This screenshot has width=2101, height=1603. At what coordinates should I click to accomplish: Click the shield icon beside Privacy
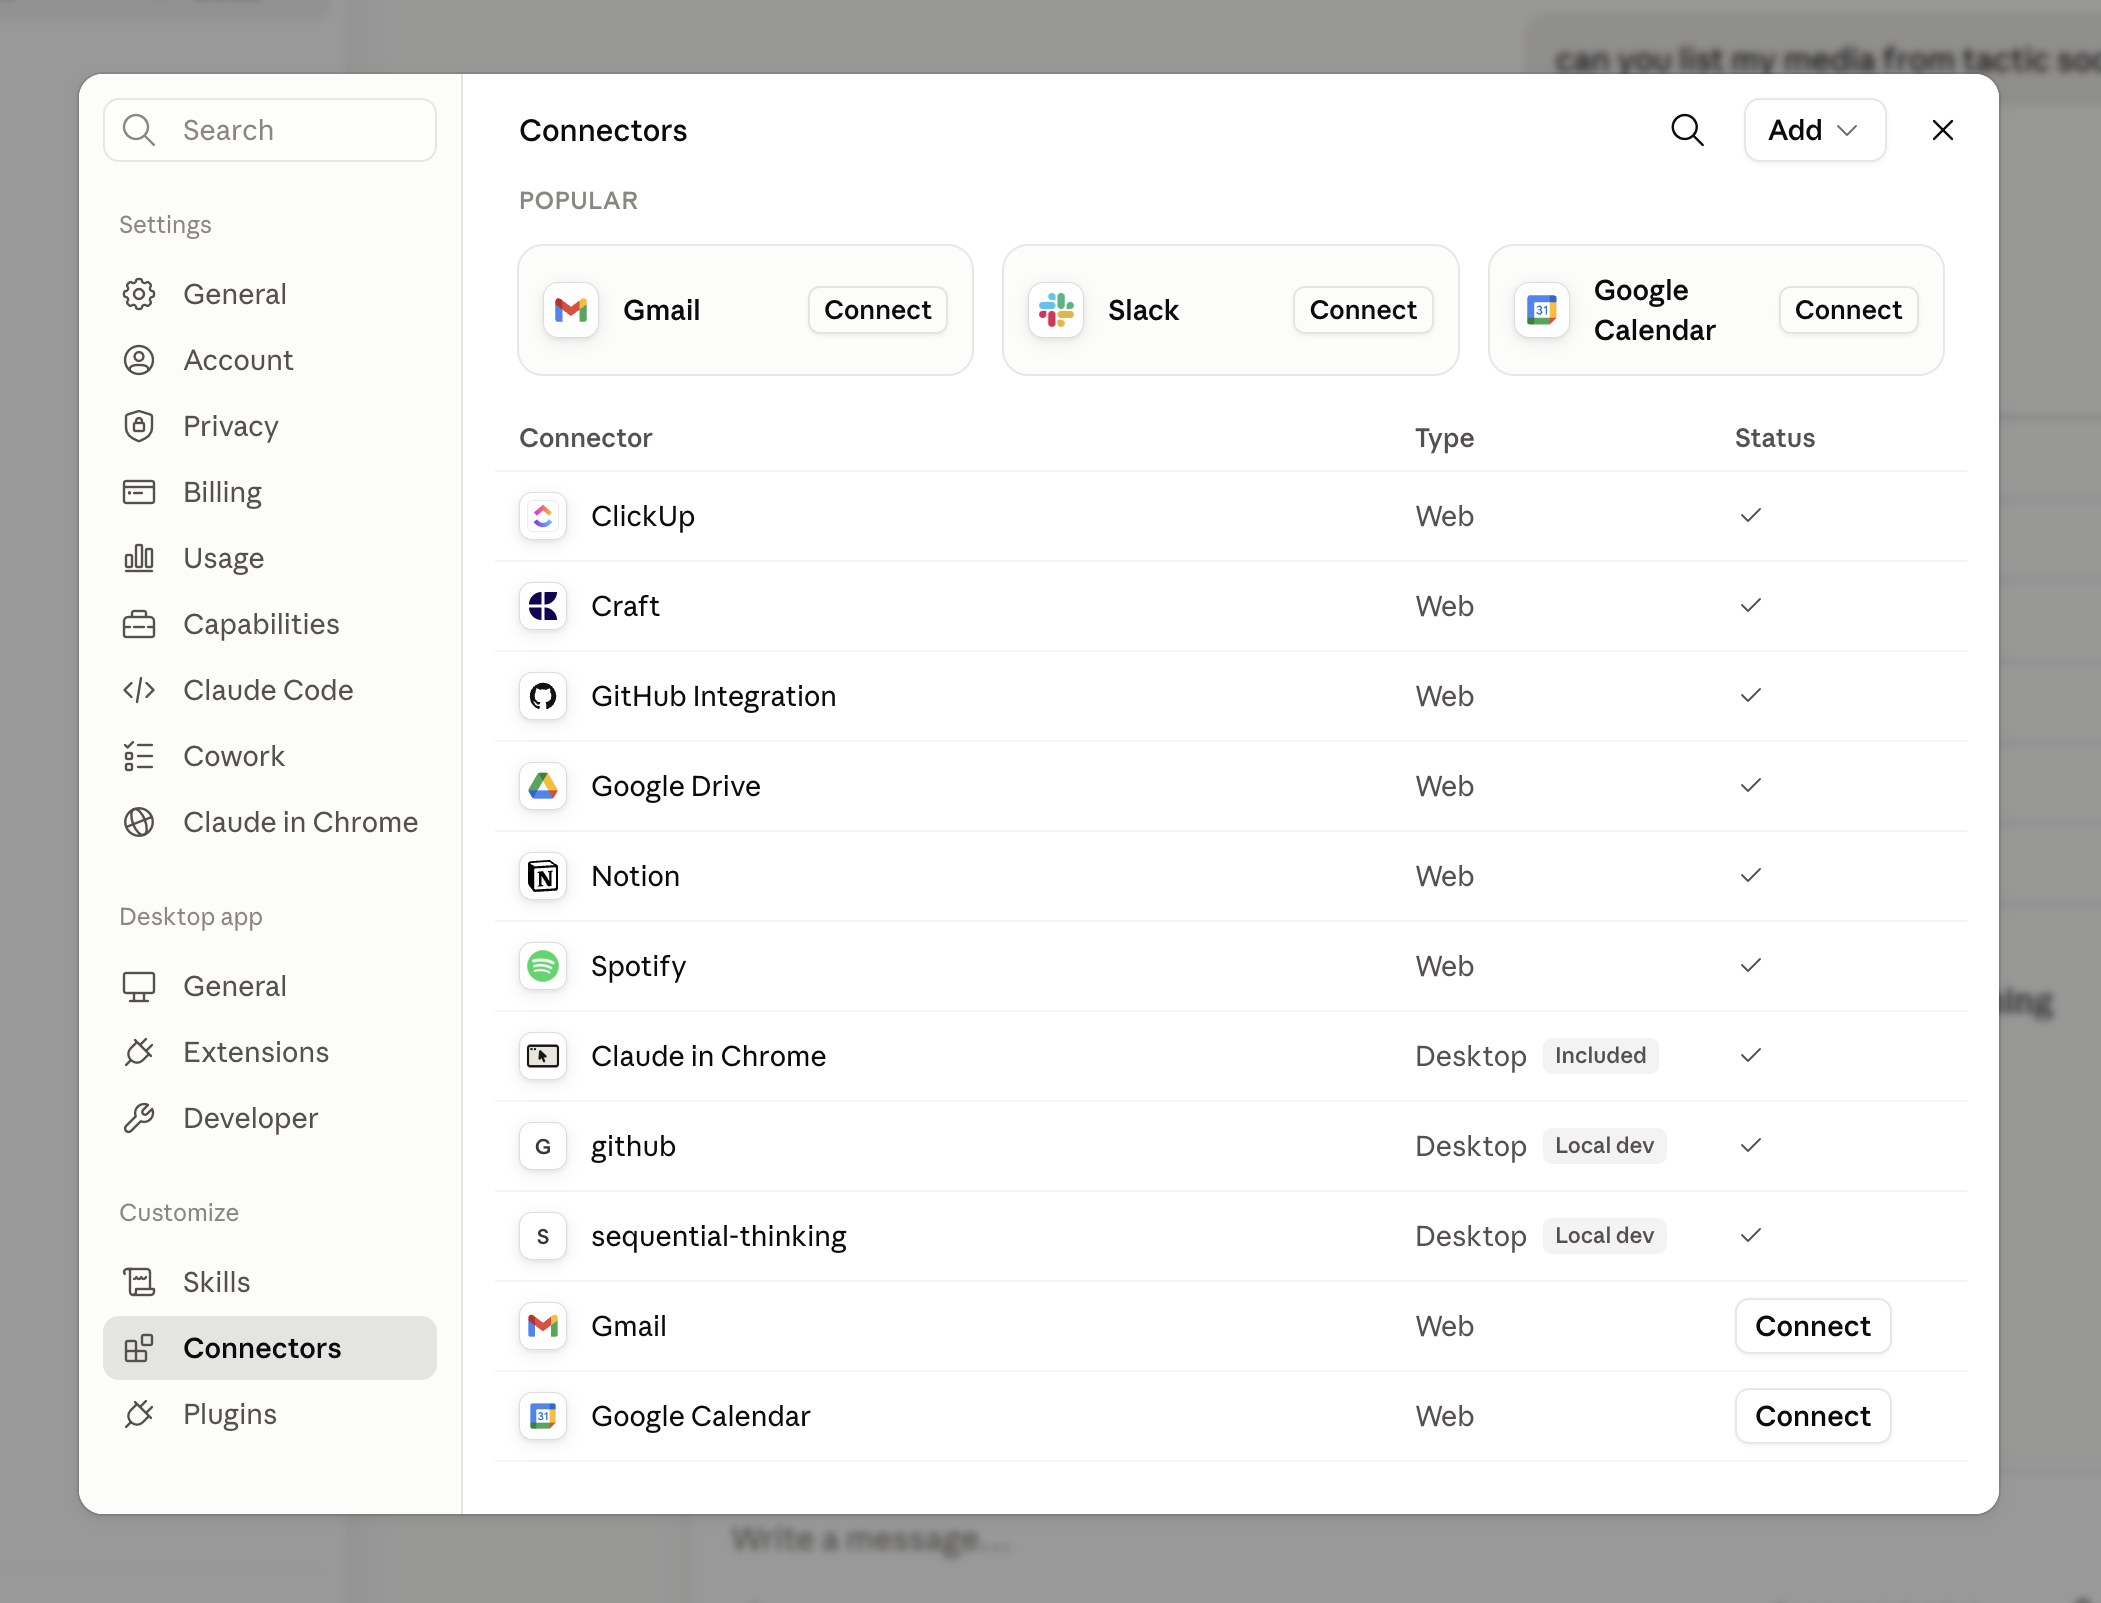[139, 426]
